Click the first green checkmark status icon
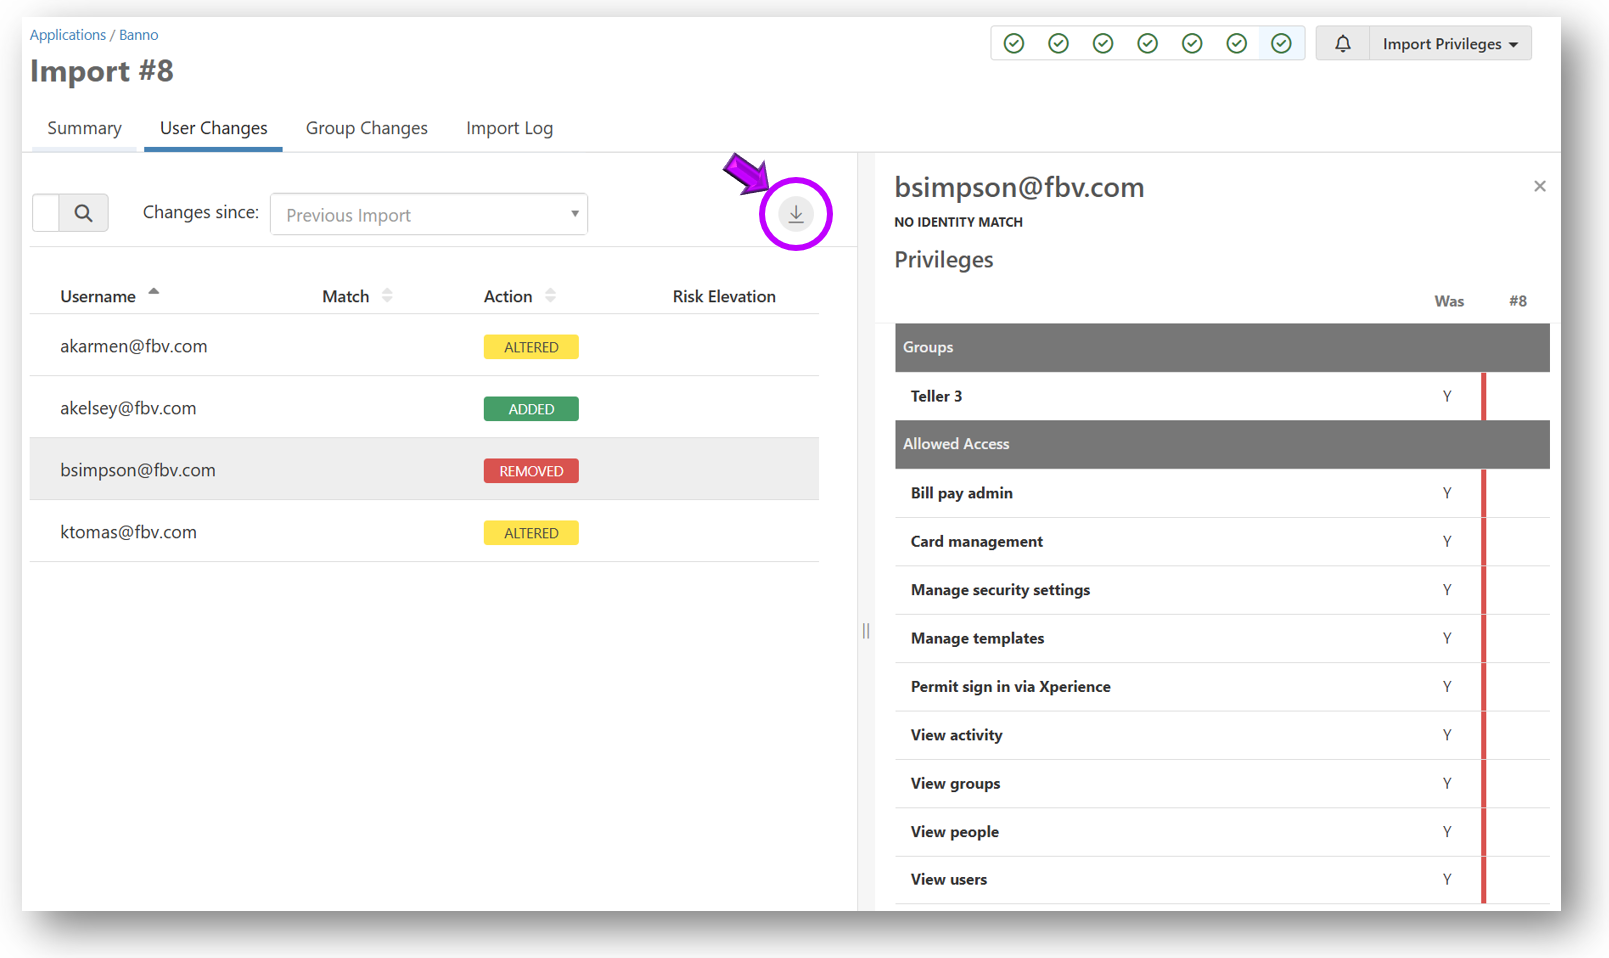The width and height of the screenshot is (1609, 958). click(1014, 44)
